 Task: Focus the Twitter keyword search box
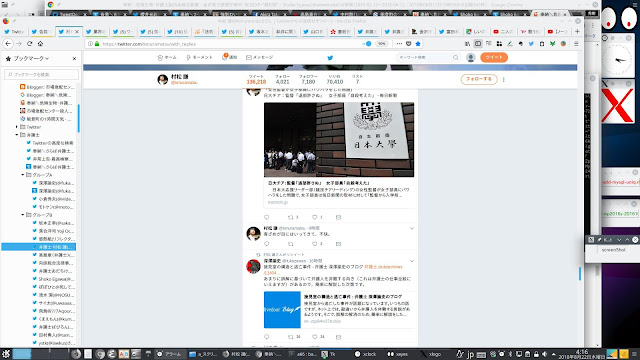pyautogui.click(x=428, y=58)
